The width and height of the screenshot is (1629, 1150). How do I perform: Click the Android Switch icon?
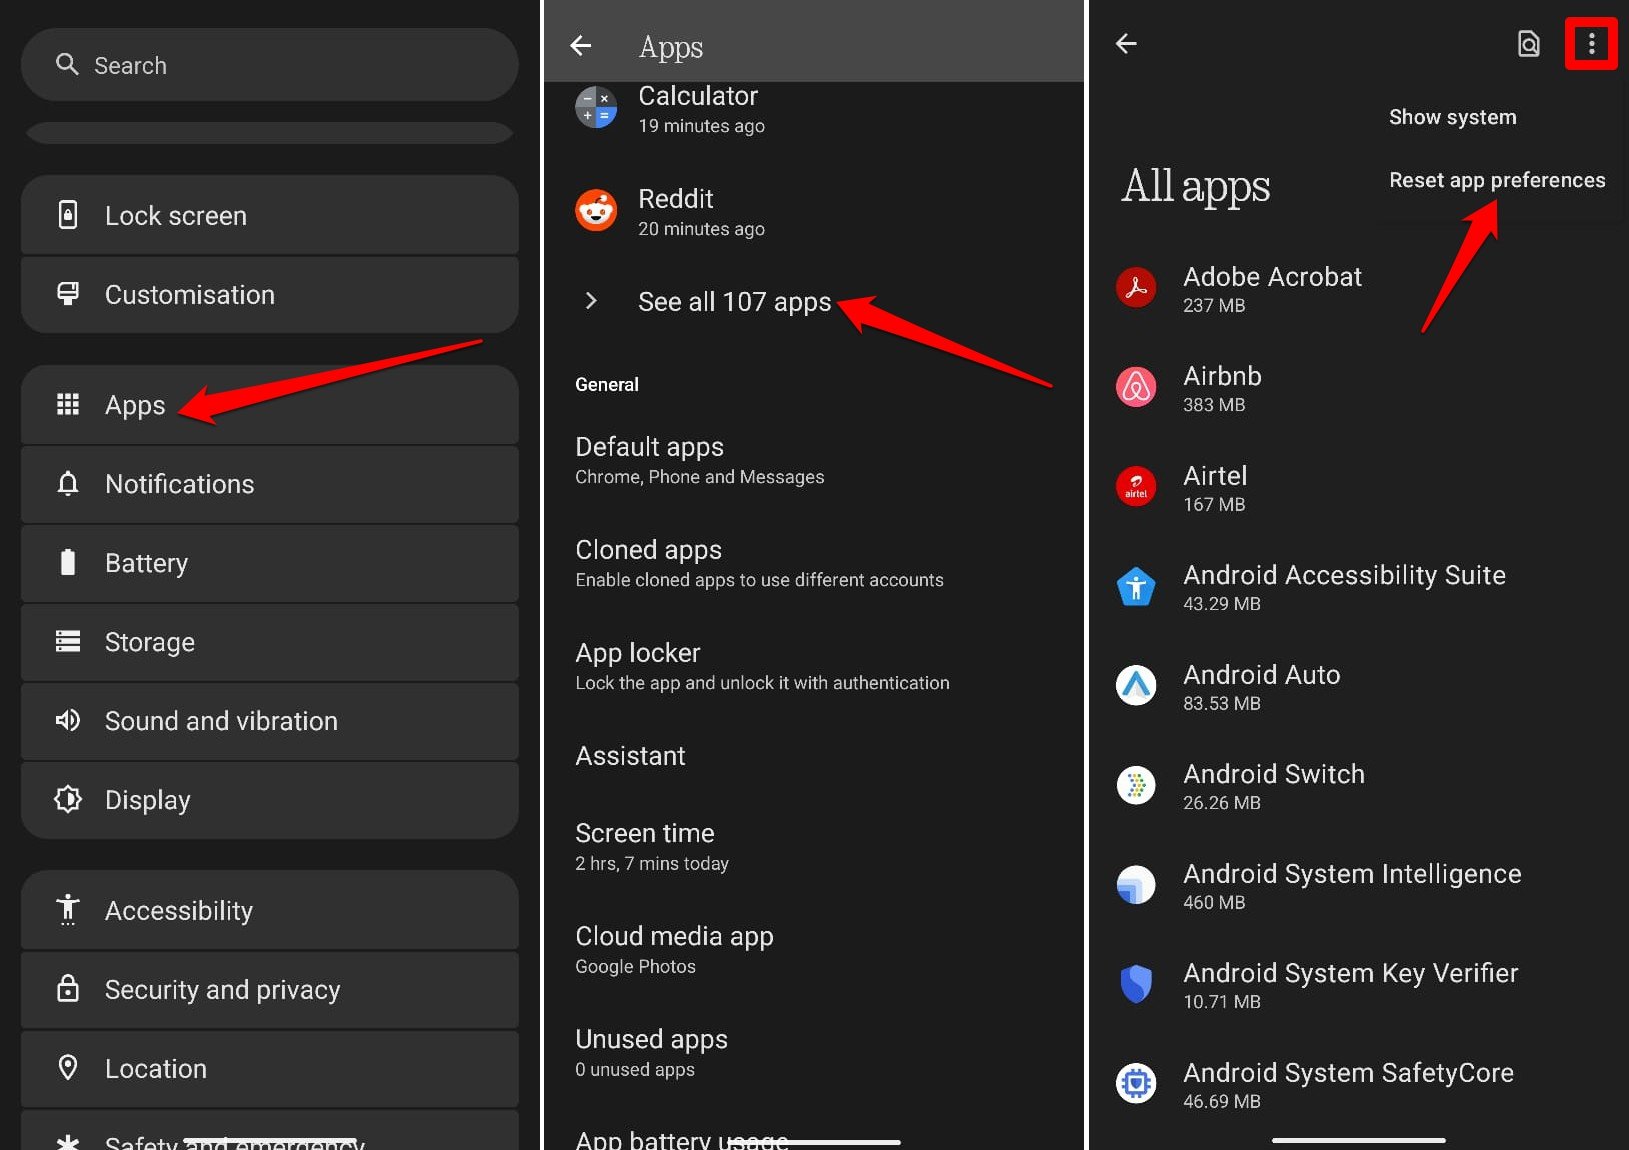coord(1136,785)
